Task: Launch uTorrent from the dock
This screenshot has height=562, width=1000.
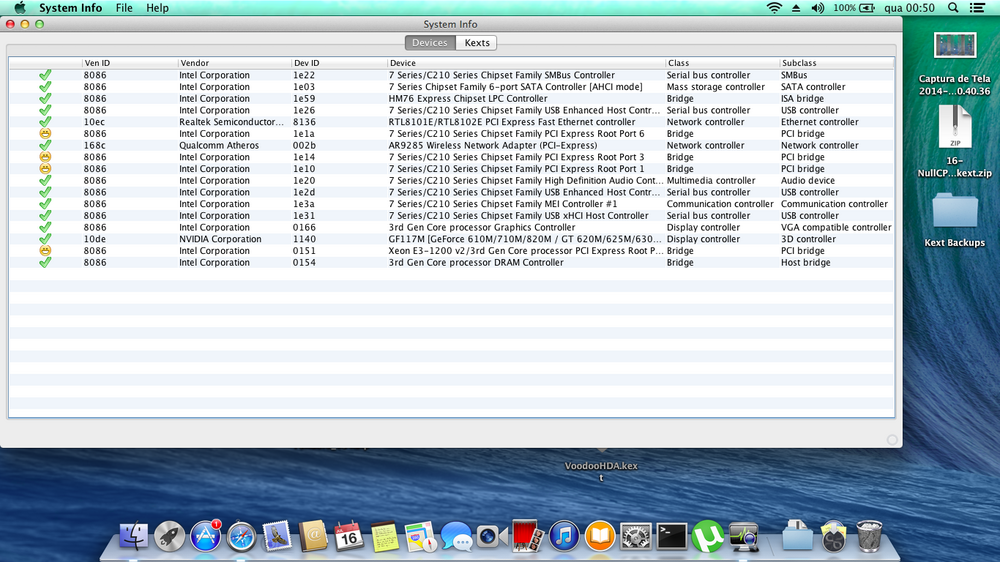Action: click(x=708, y=536)
